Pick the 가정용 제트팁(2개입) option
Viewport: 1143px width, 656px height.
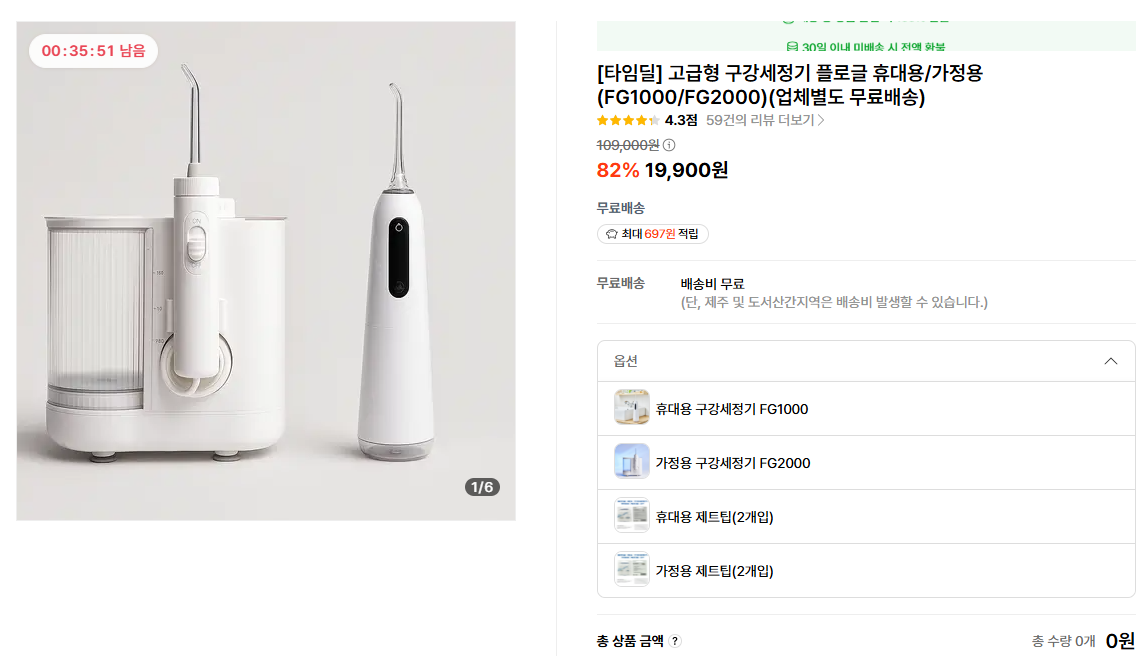coord(714,571)
